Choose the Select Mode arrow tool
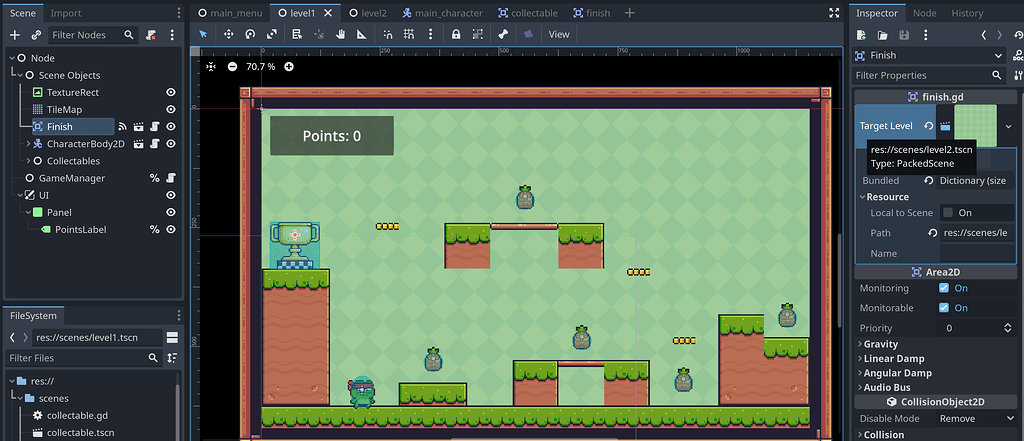 [203, 34]
